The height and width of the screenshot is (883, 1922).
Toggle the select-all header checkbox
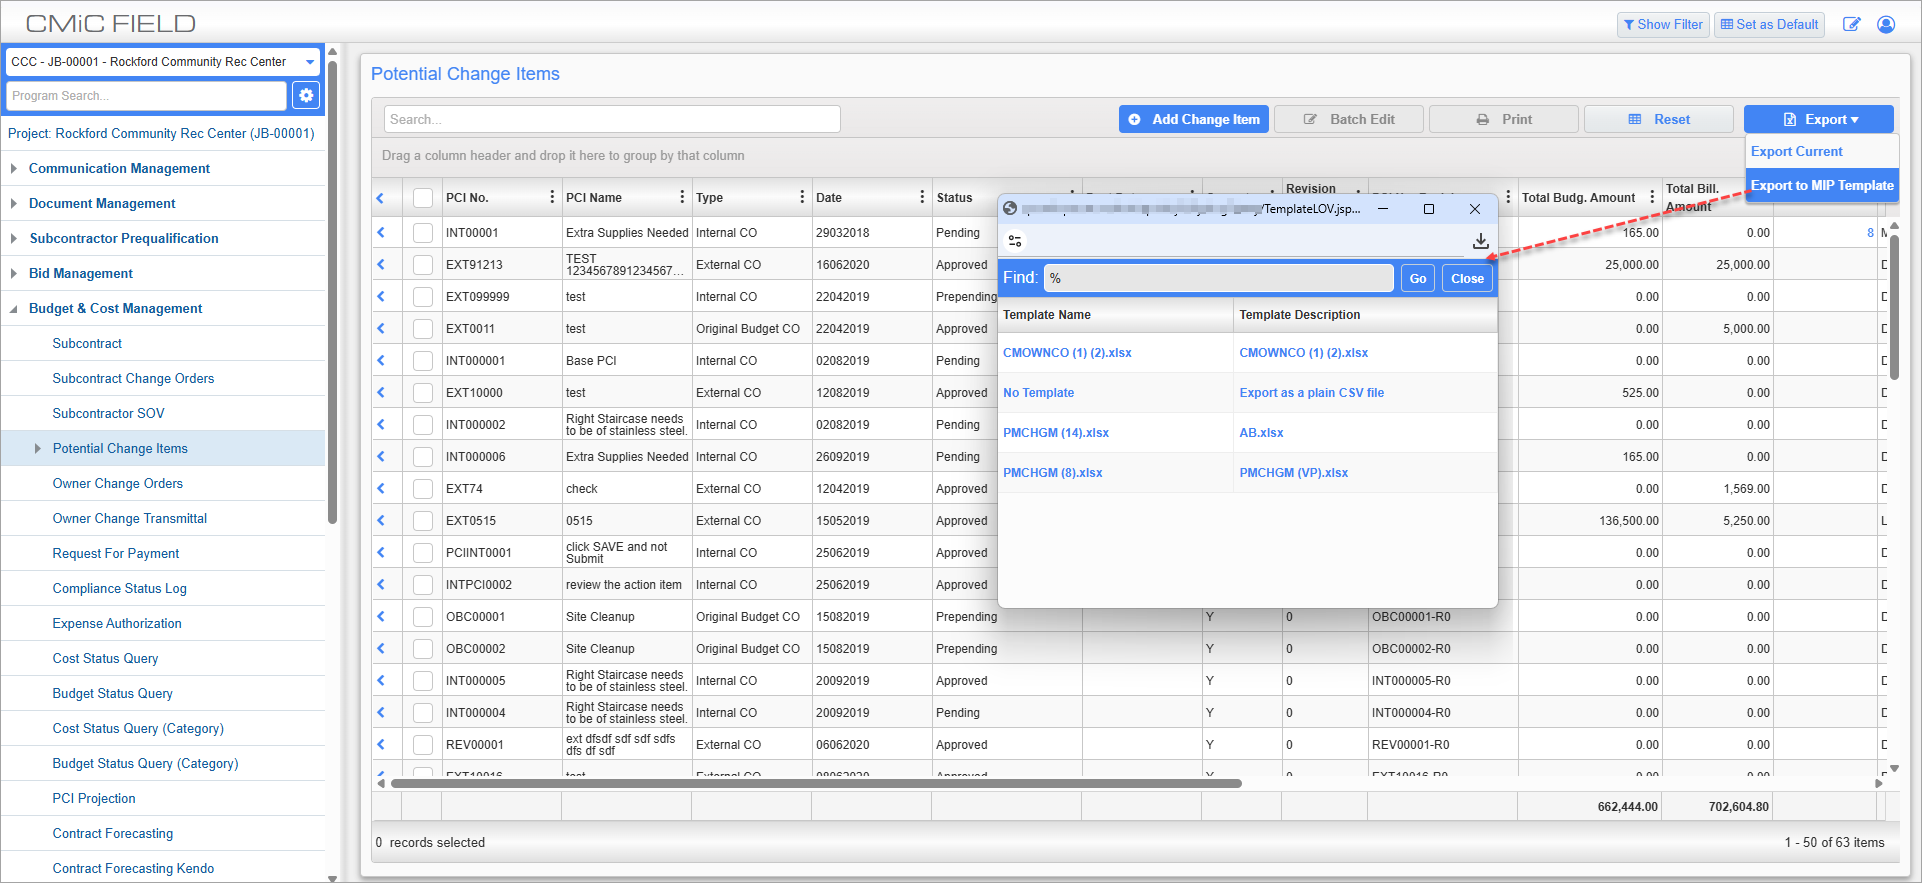423,198
